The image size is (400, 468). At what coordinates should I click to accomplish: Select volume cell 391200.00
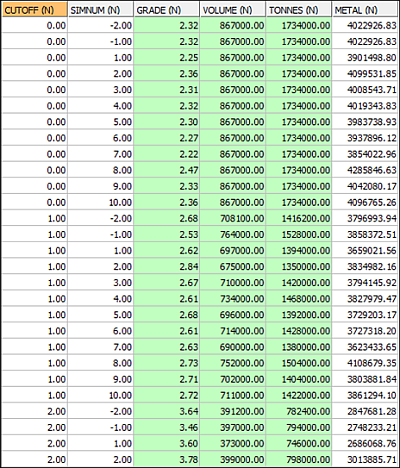(233, 411)
